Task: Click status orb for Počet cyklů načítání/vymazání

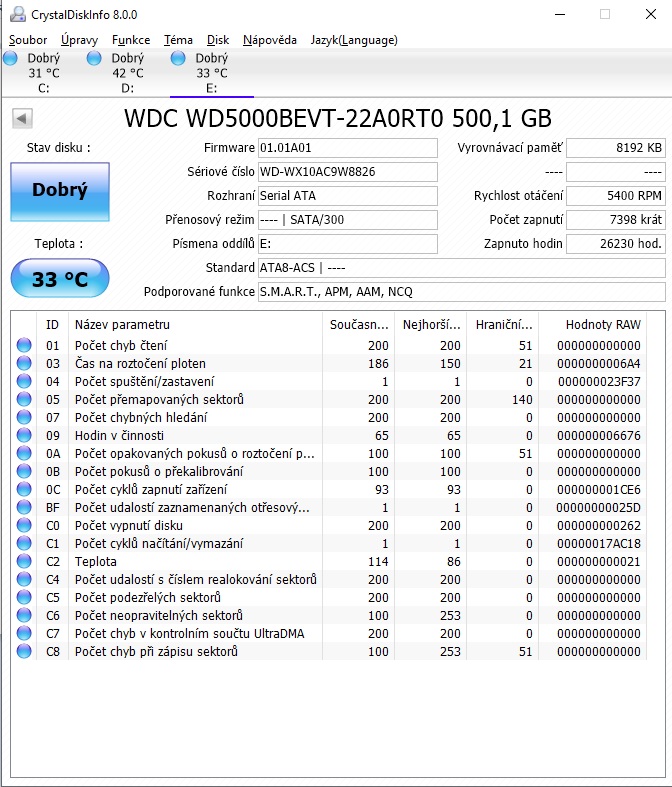Action: (x=24, y=543)
